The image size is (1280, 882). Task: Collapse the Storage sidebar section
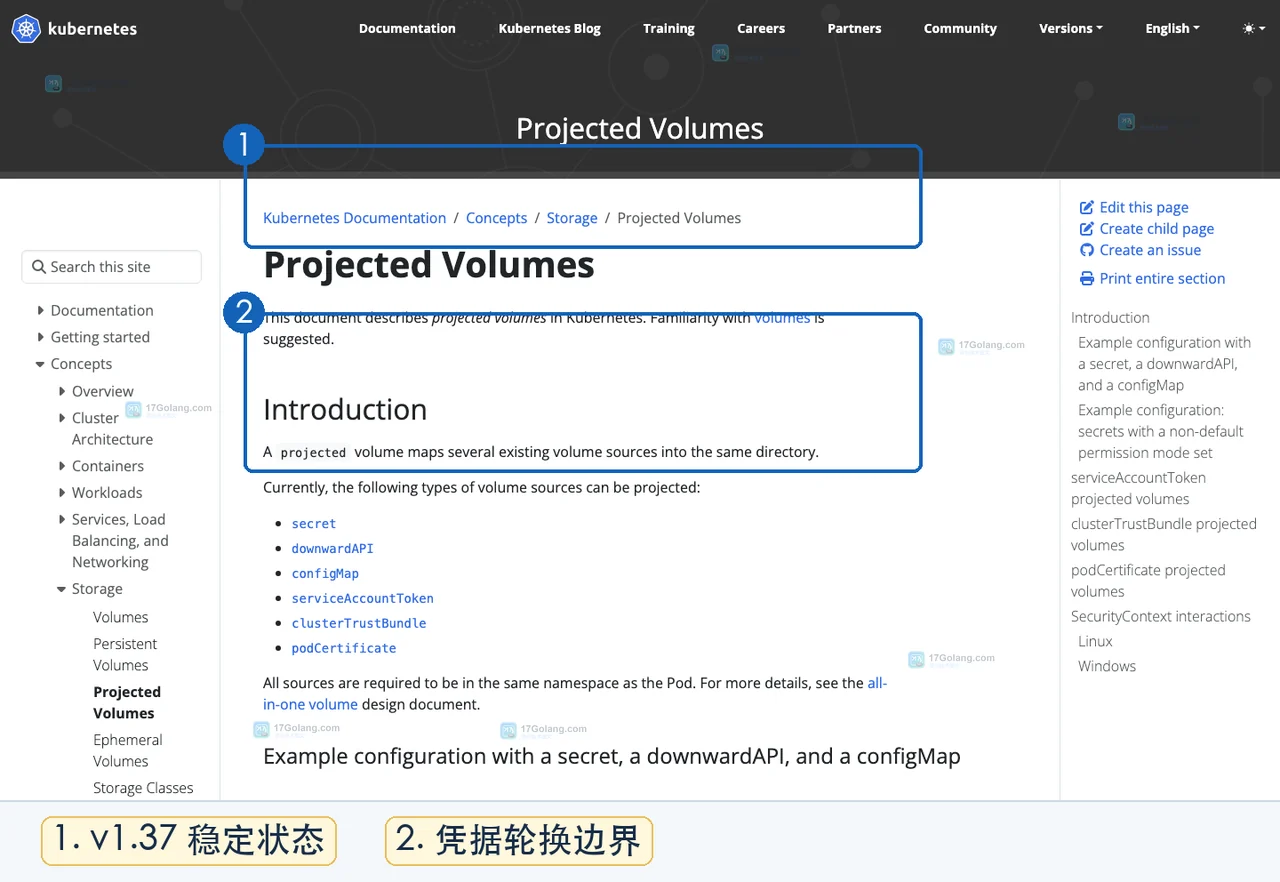(62, 589)
